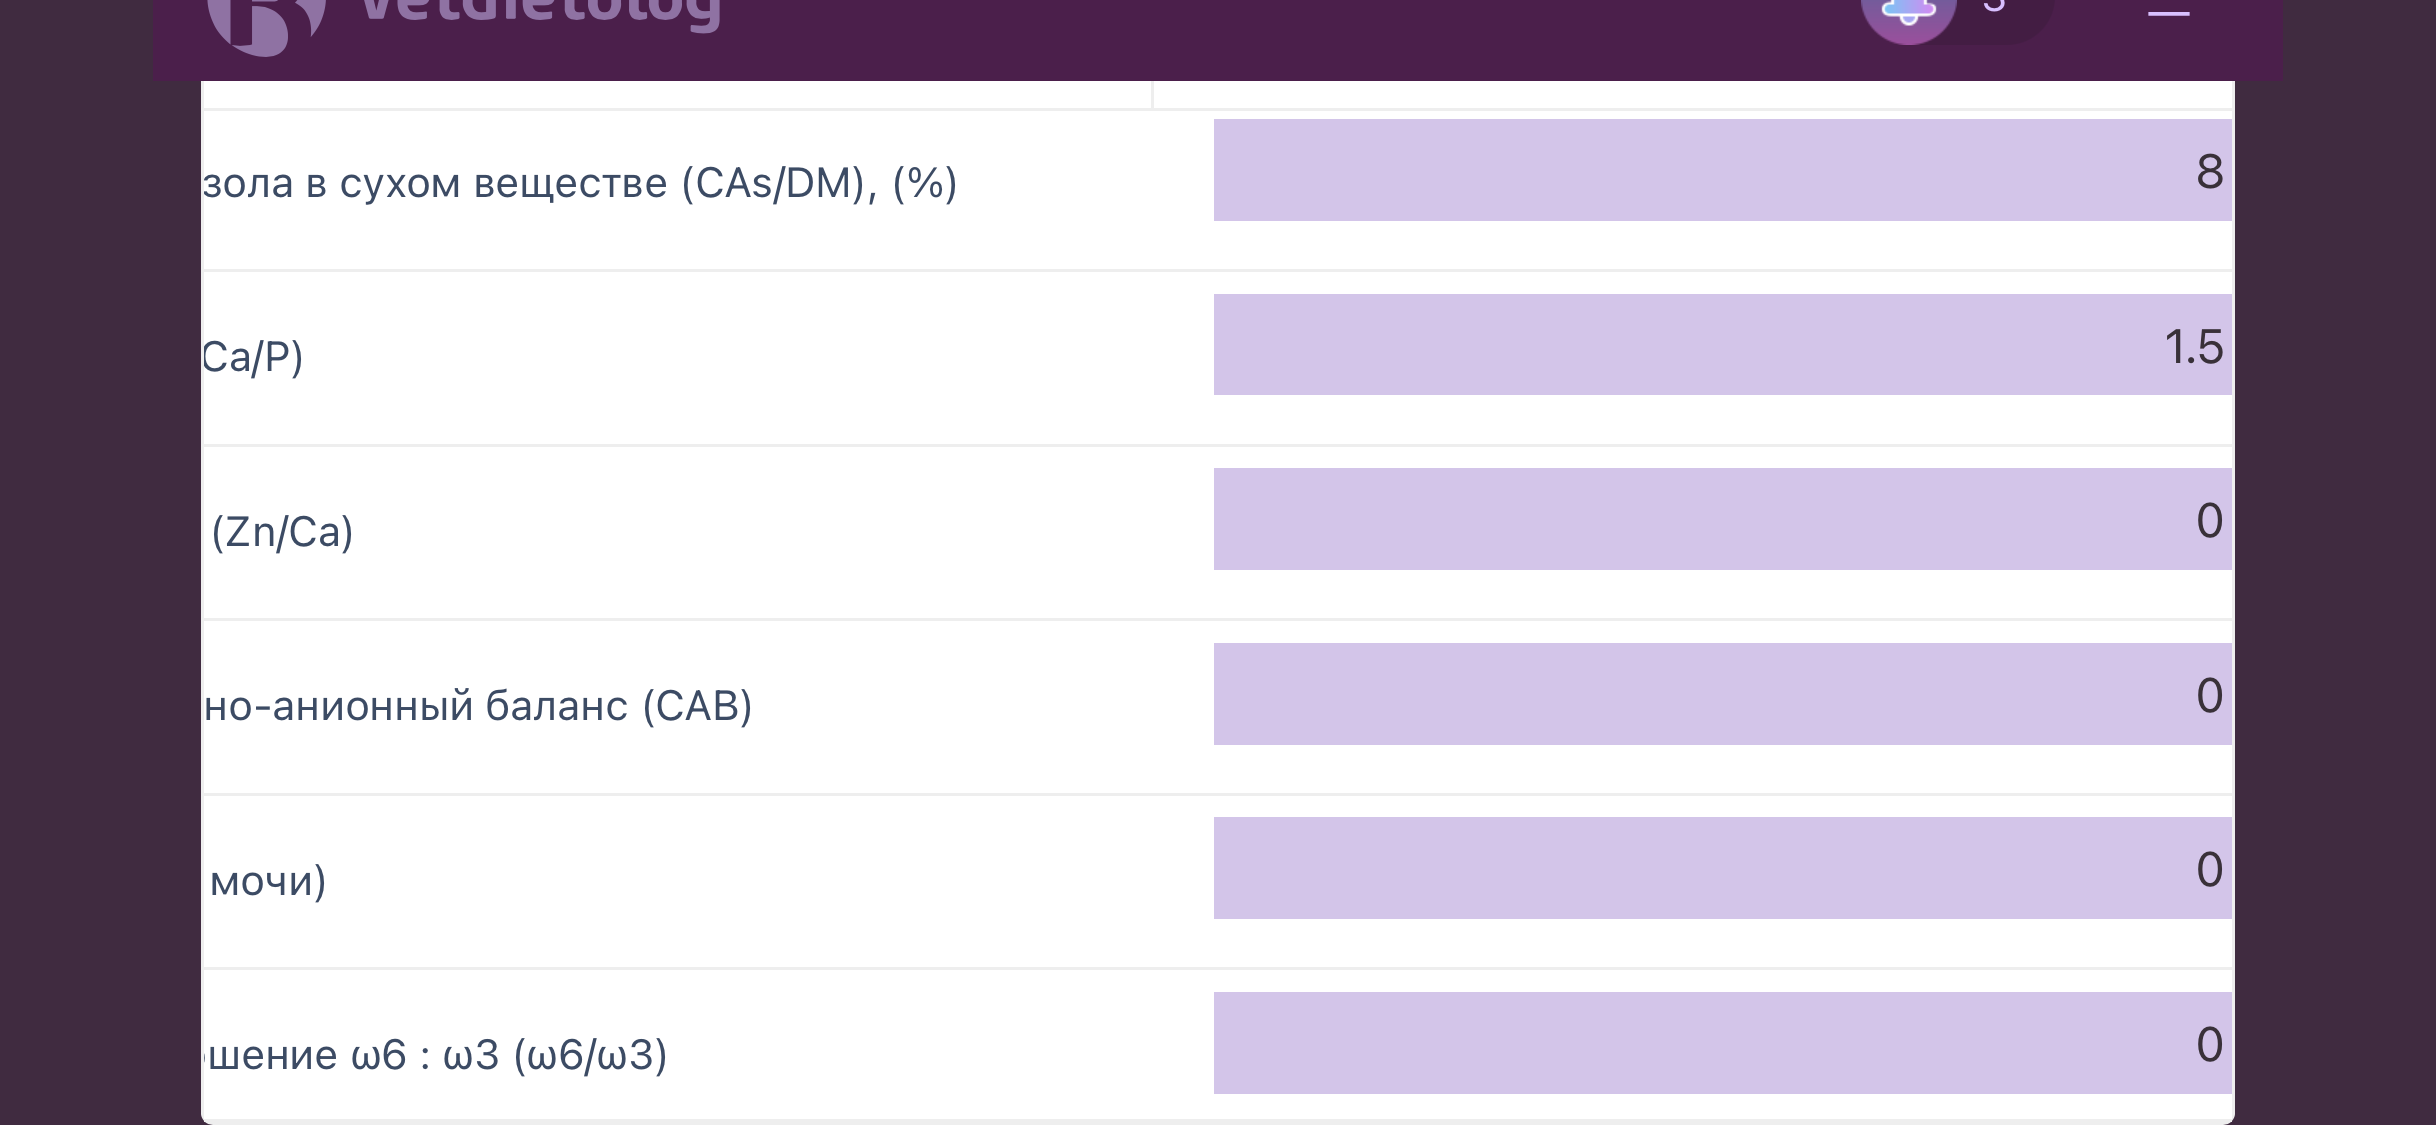Go home via Vetdietolog logo text
Viewport: 2436px width, 1125px height.
pos(540,14)
